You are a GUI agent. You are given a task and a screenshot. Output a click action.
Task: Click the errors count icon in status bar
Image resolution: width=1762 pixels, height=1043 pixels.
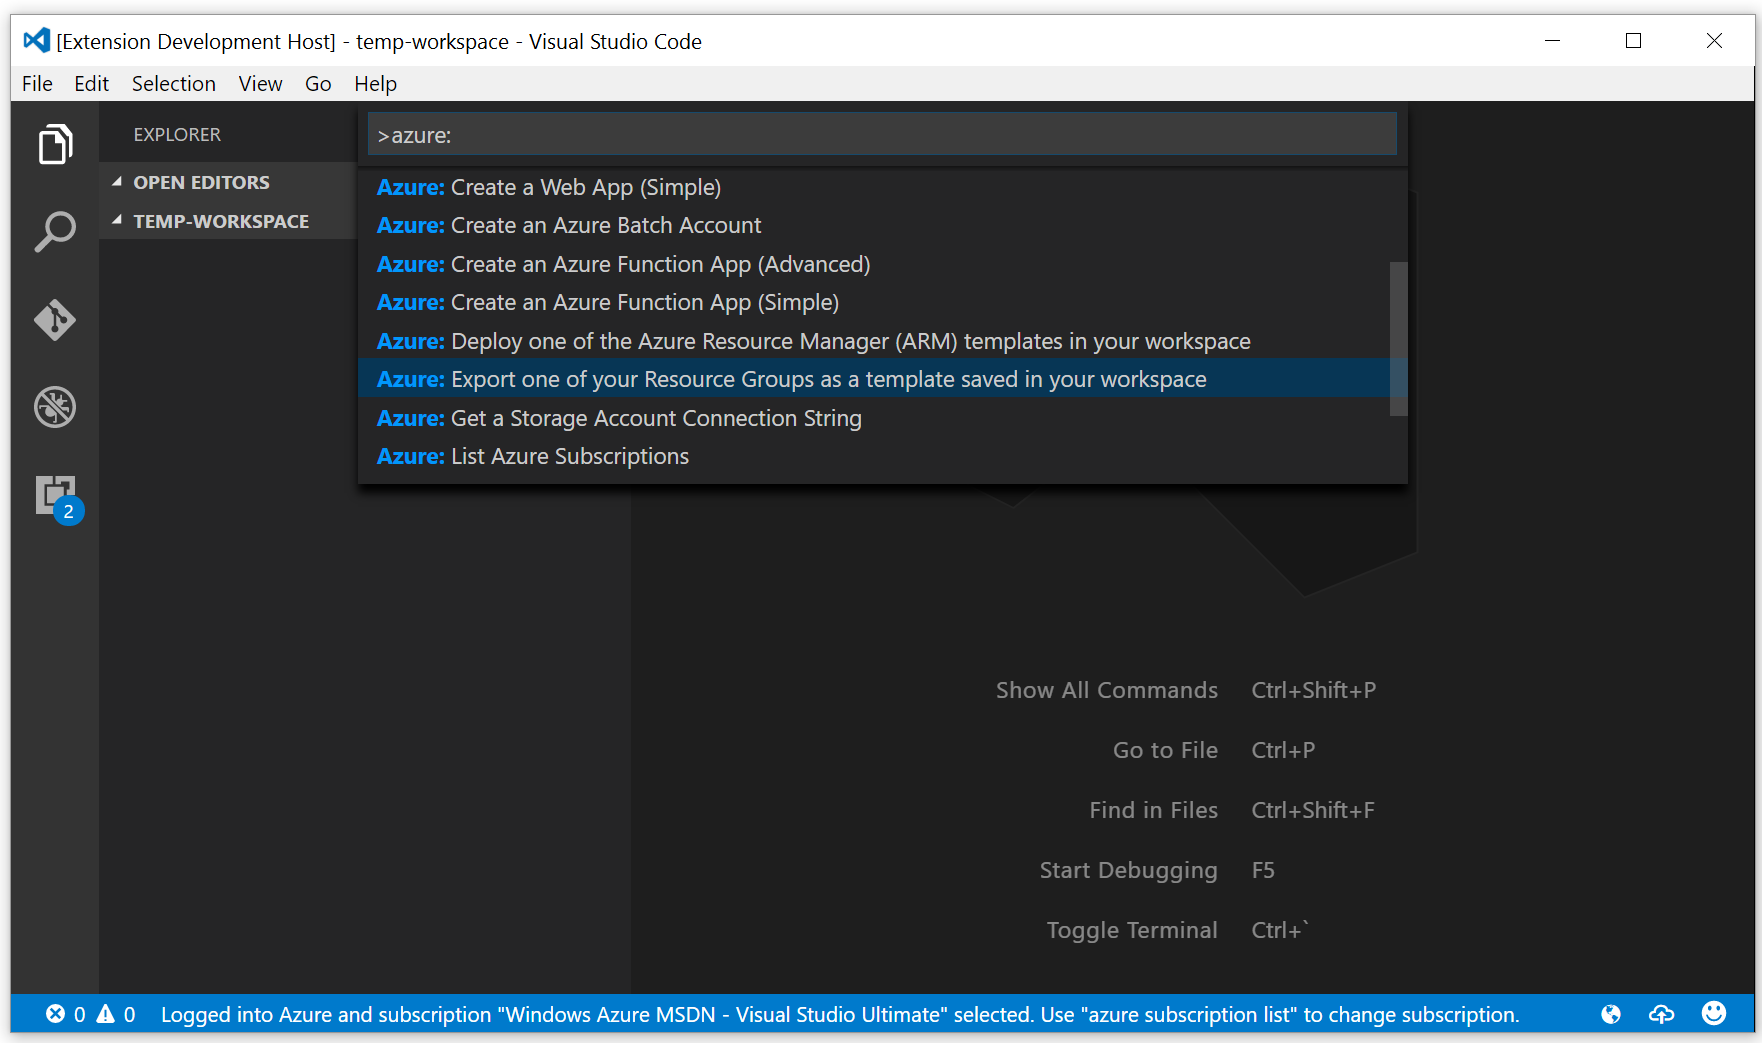click(x=56, y=1014)
